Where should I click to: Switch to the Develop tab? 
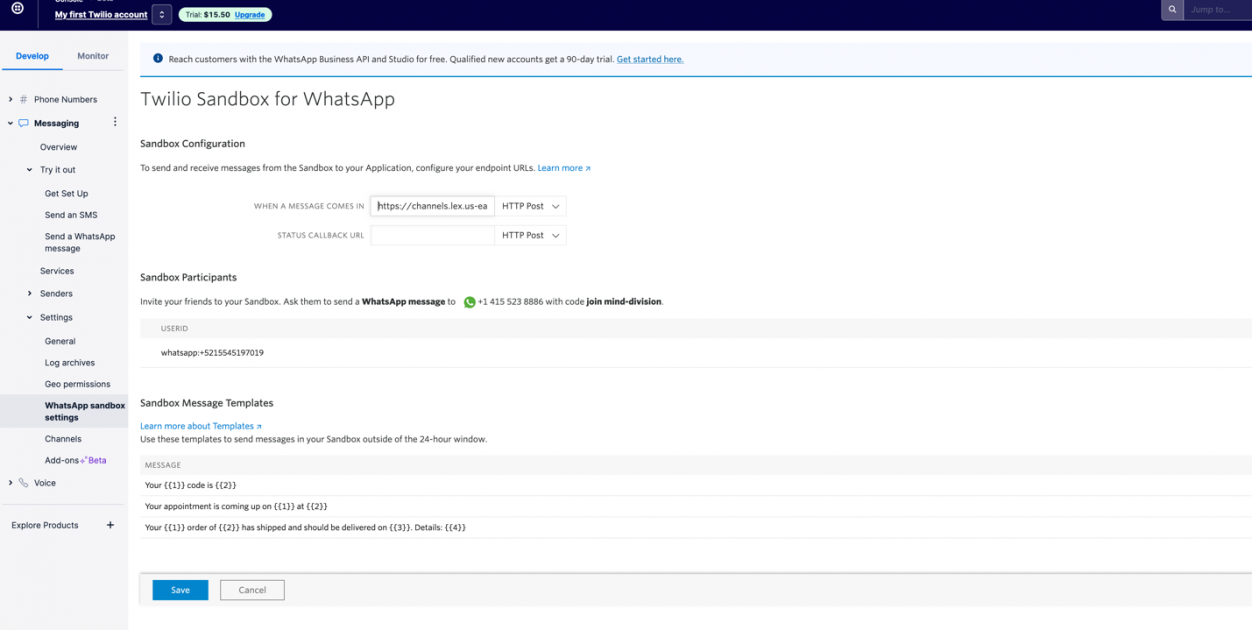tap(32, 56)
